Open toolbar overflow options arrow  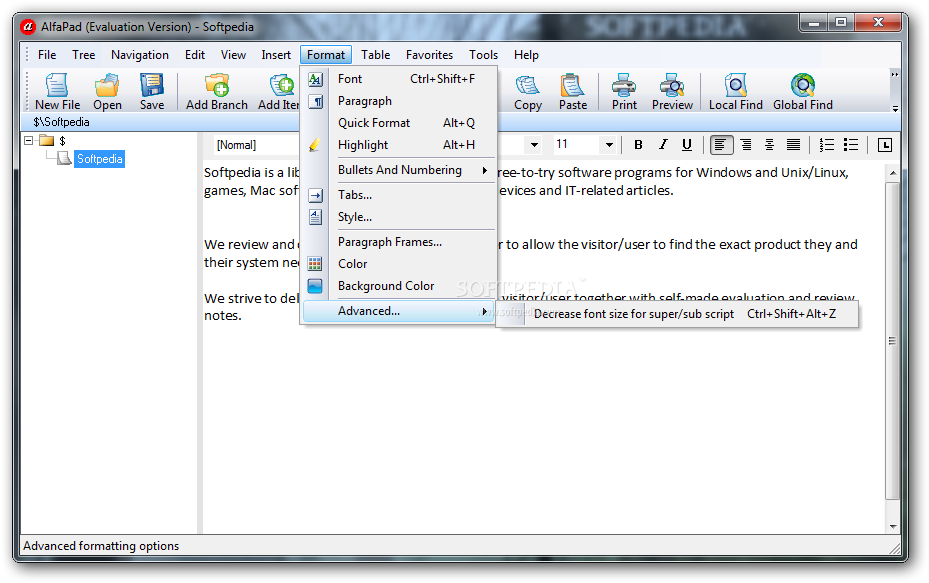click(x=895, y=109)
